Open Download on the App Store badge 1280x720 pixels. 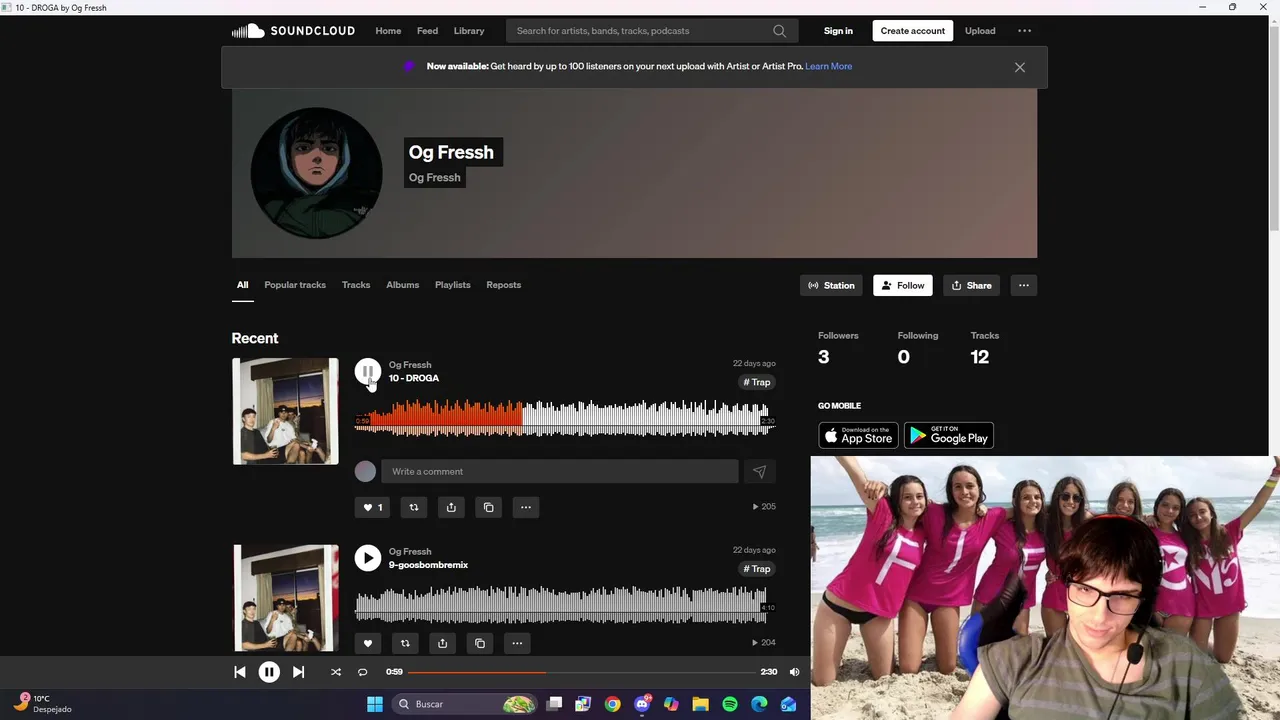pos(858,435)
